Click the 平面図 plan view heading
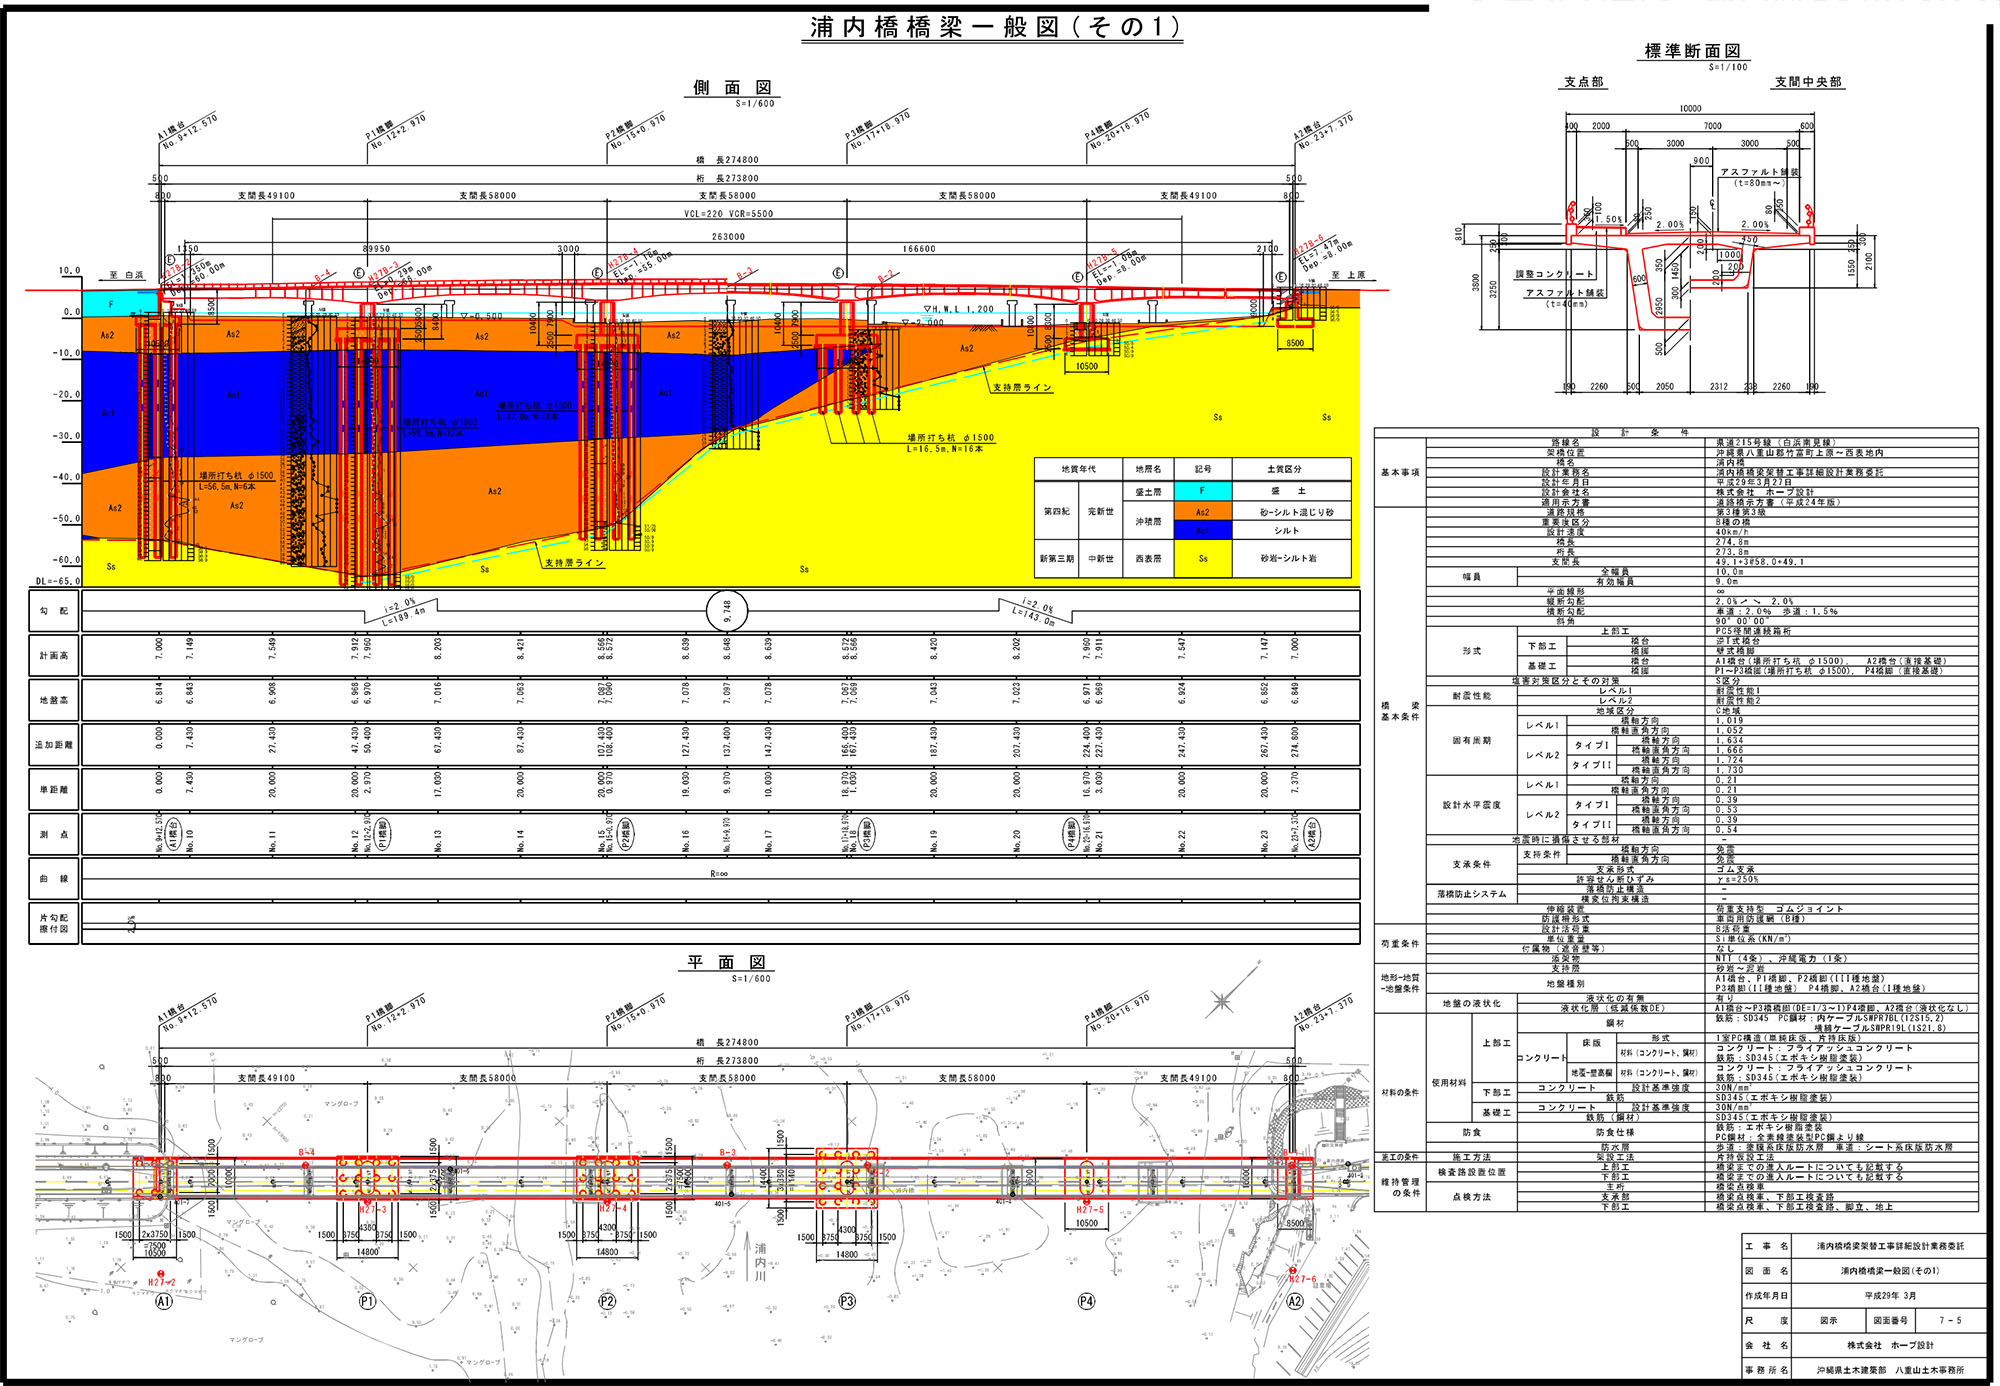This screenshot has width=2000, height=1386. click(x=725, y=962)
